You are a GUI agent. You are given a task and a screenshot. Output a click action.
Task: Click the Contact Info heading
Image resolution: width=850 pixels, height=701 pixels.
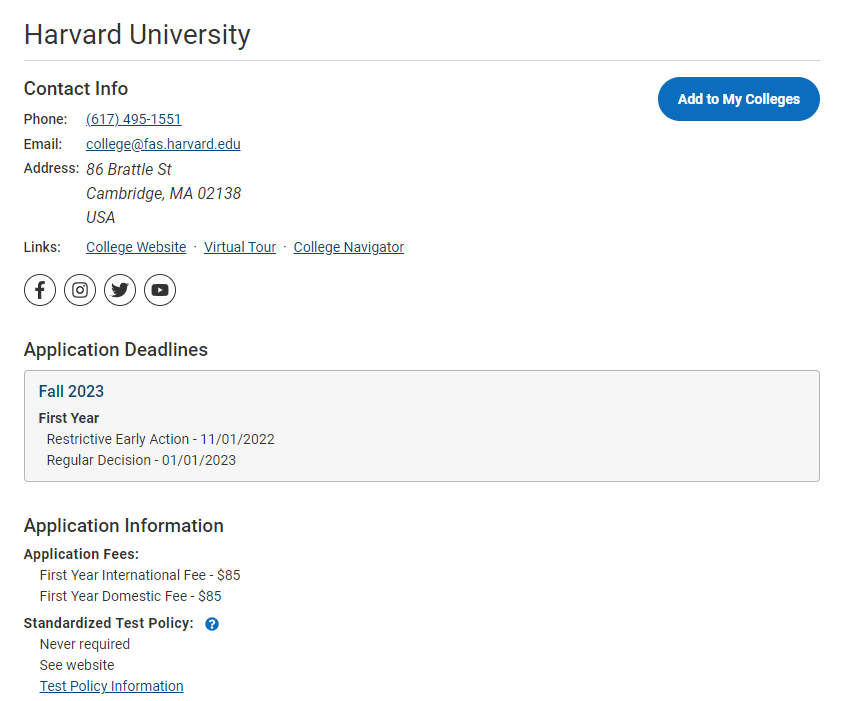coord(76,88)
